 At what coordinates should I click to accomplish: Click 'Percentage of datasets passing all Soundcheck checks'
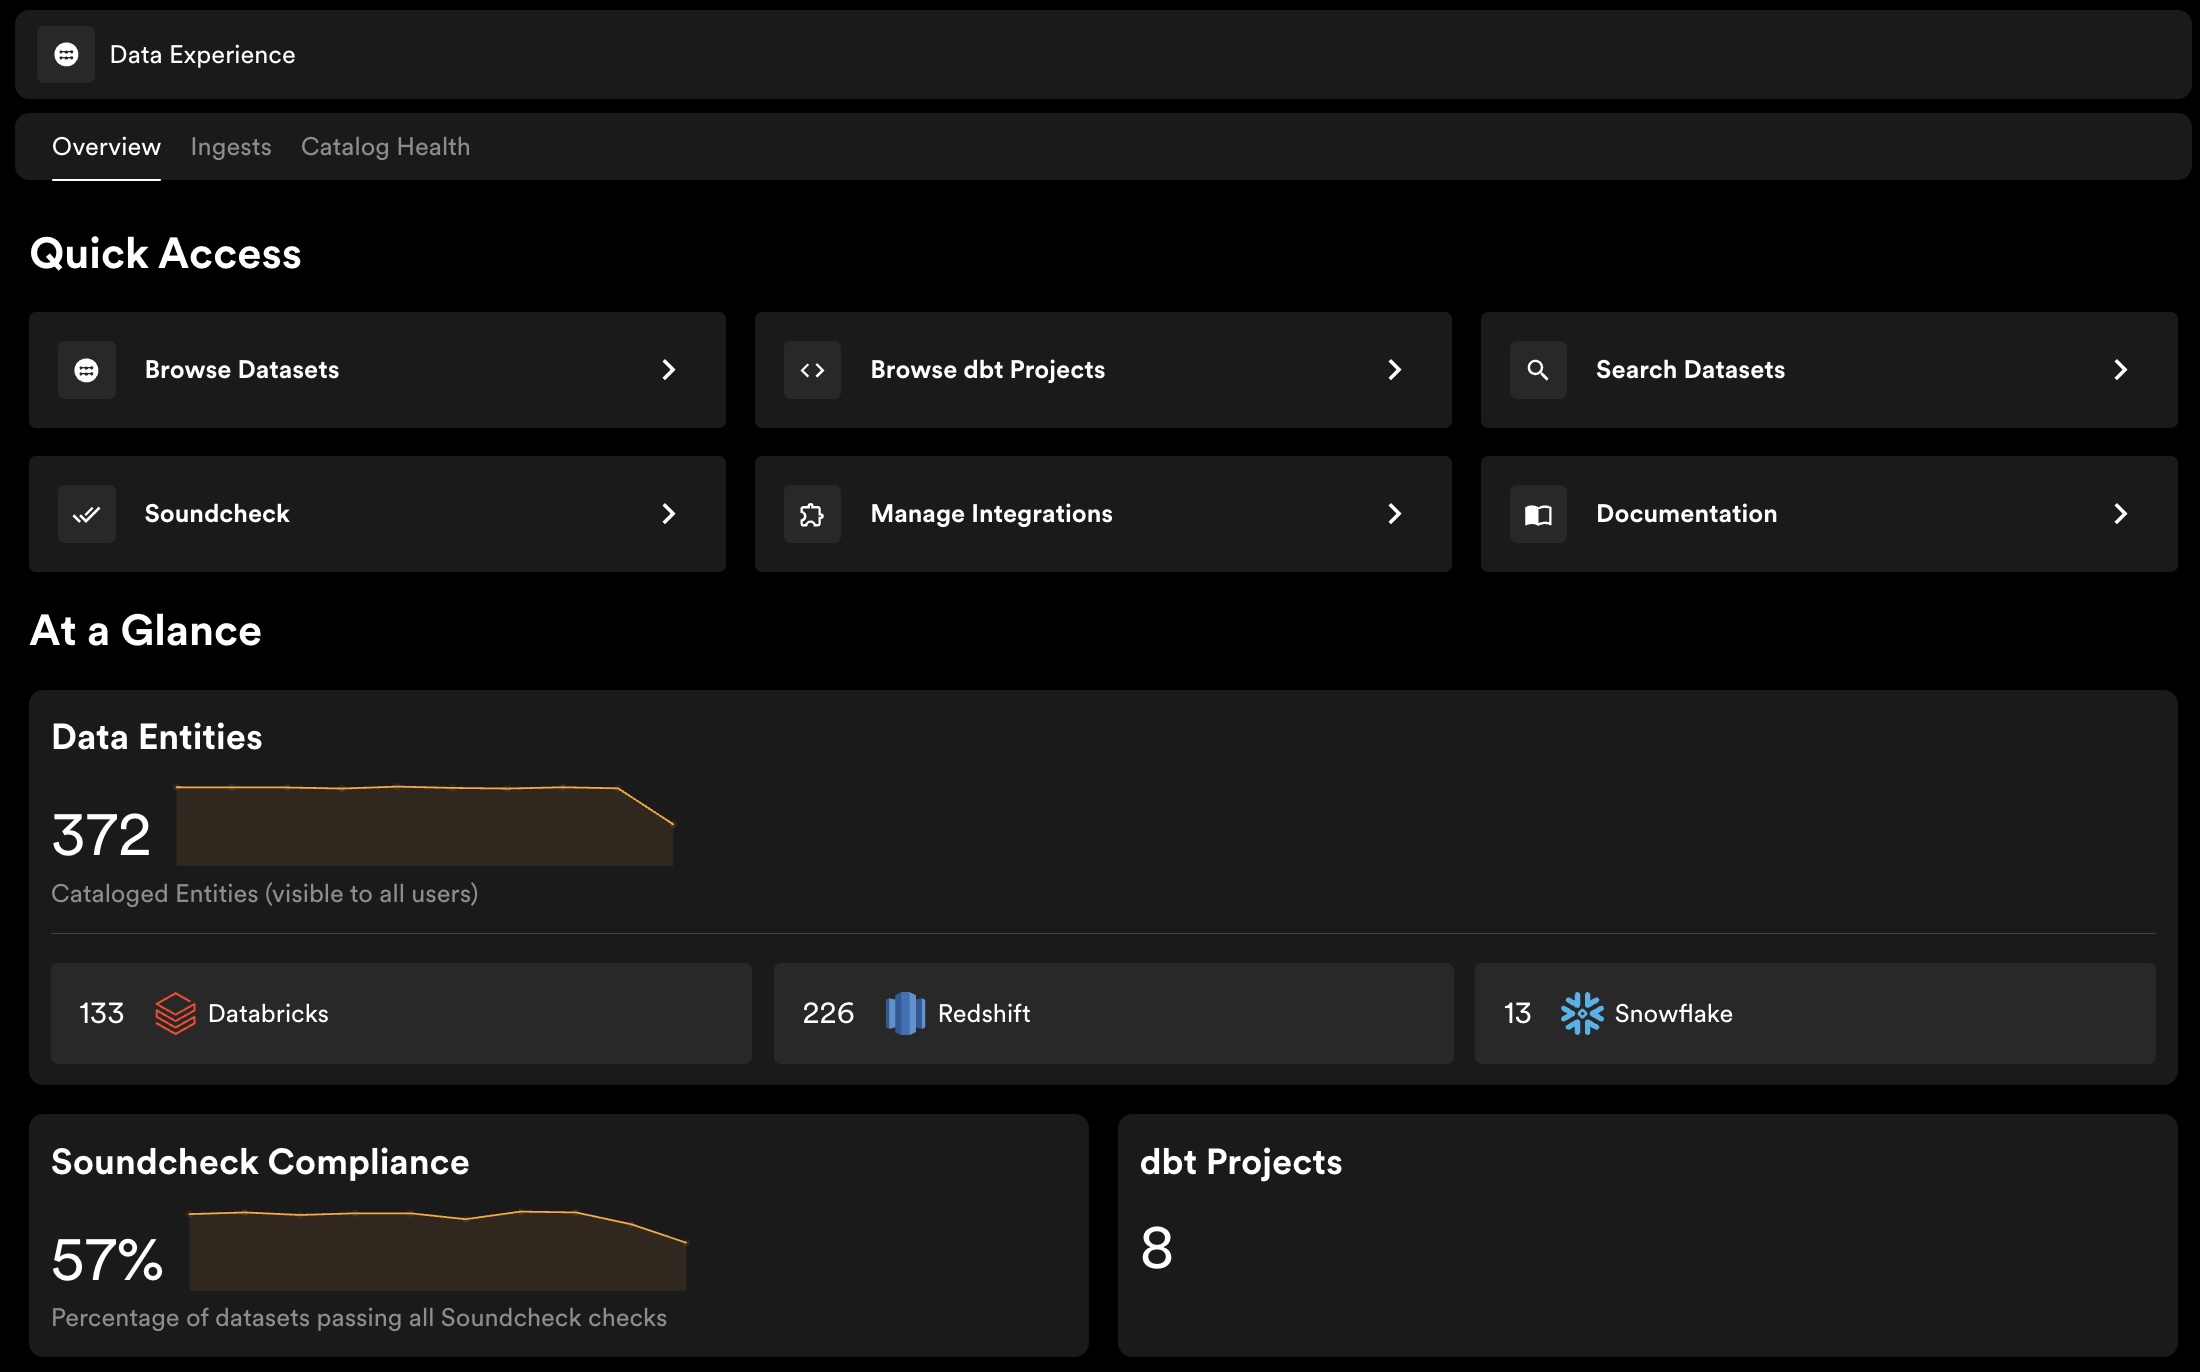coord(359,1318)
